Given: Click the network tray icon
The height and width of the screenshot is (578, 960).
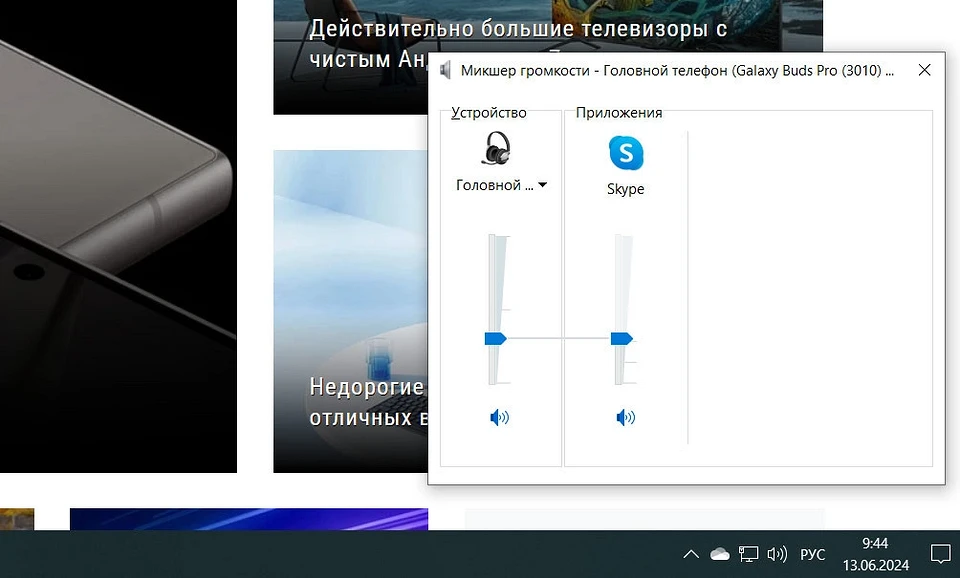Looking at the screenshot, I should click(748, 554).
